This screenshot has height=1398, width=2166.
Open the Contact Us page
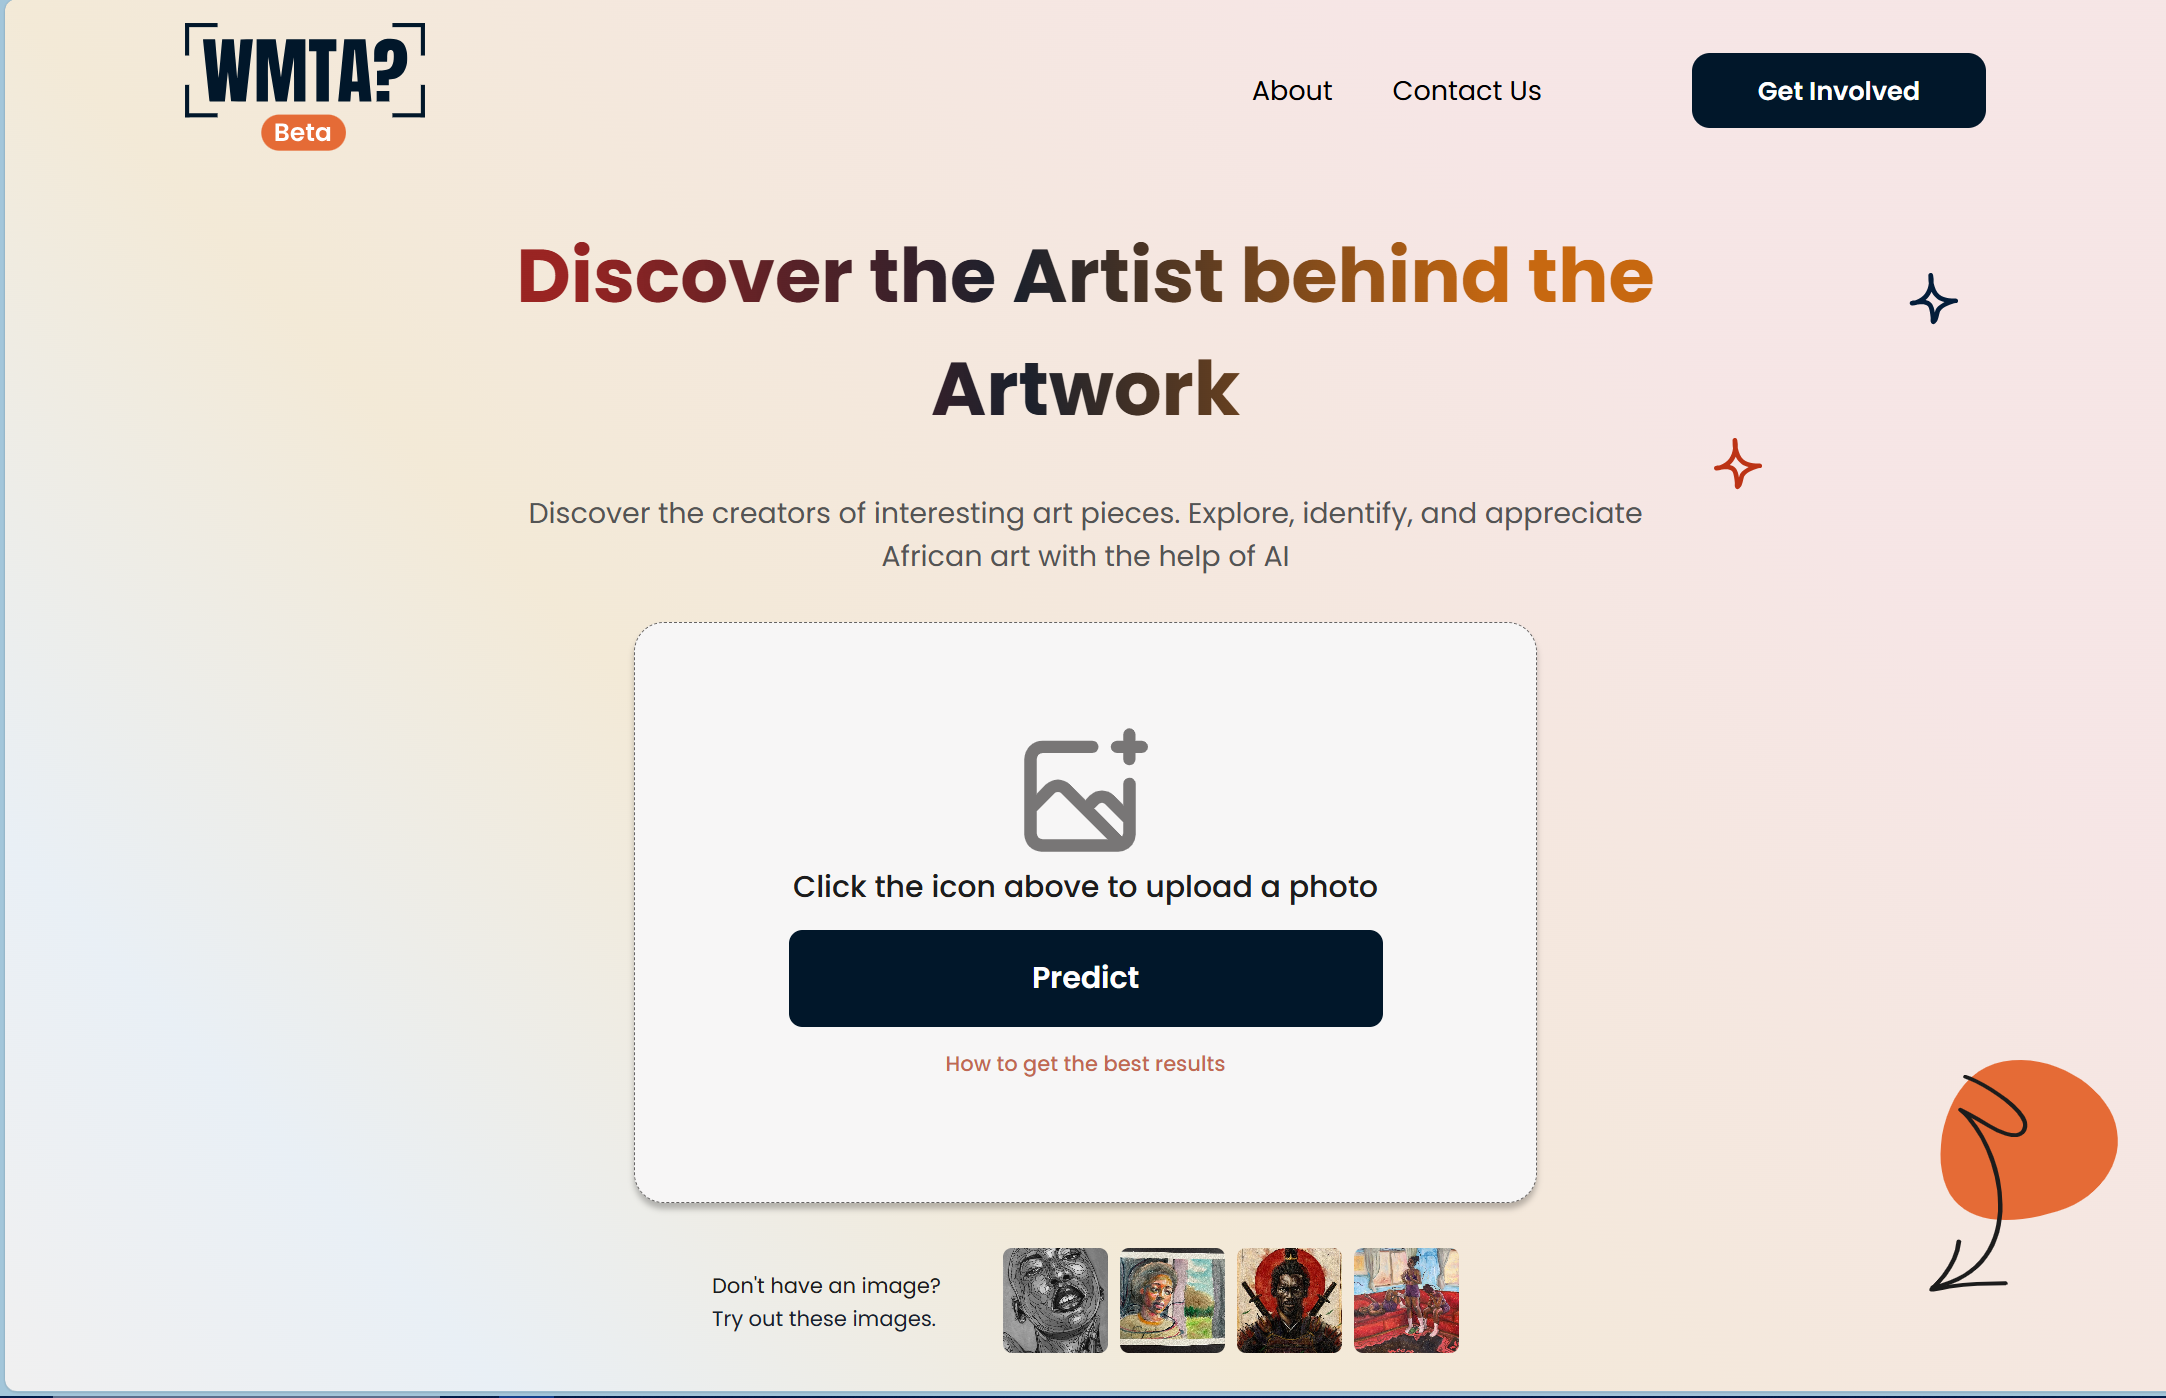[1467, 91]
